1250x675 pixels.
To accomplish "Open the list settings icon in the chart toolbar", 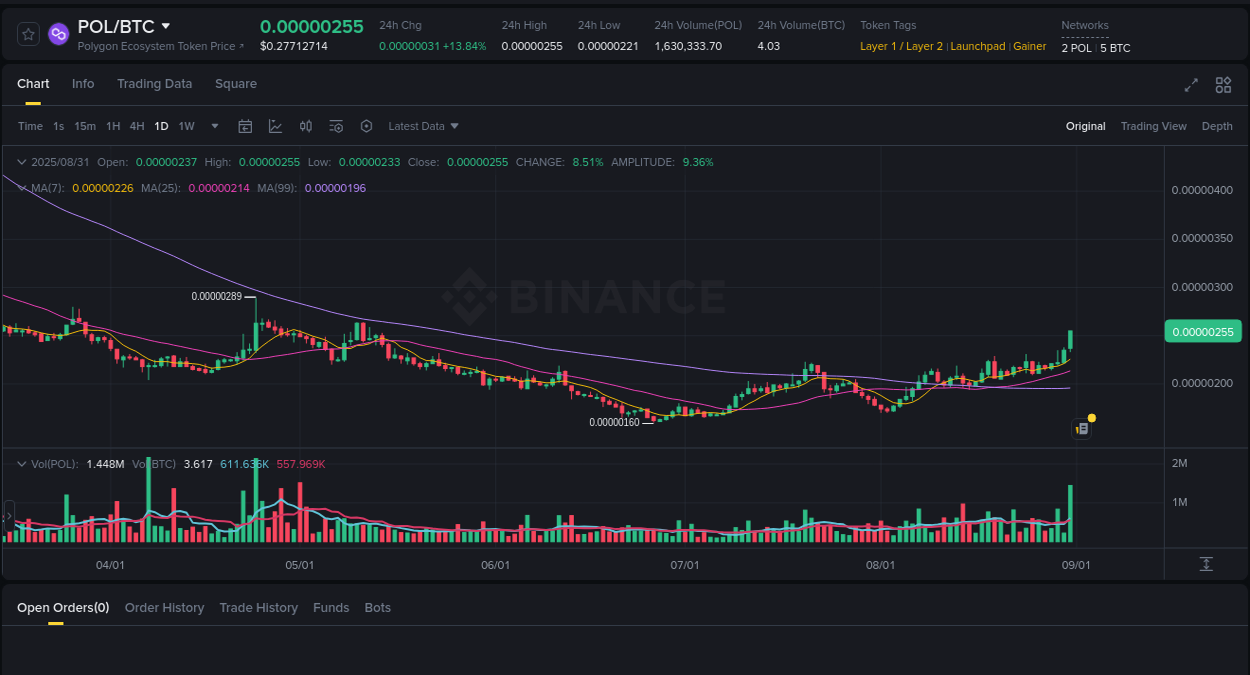I will pos(336,126).
